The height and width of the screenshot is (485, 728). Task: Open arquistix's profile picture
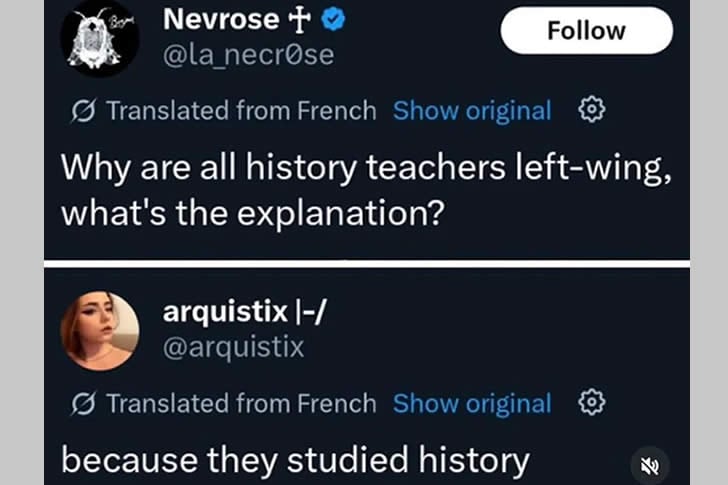[100, 331]
